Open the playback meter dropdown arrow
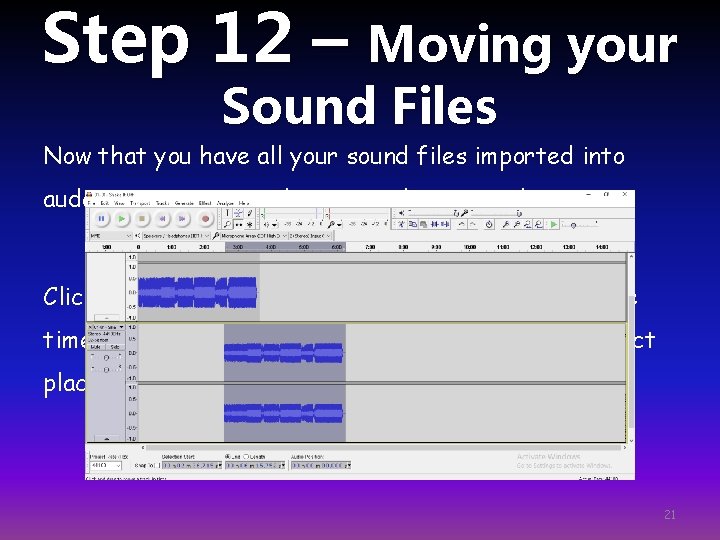 (275, 225)
